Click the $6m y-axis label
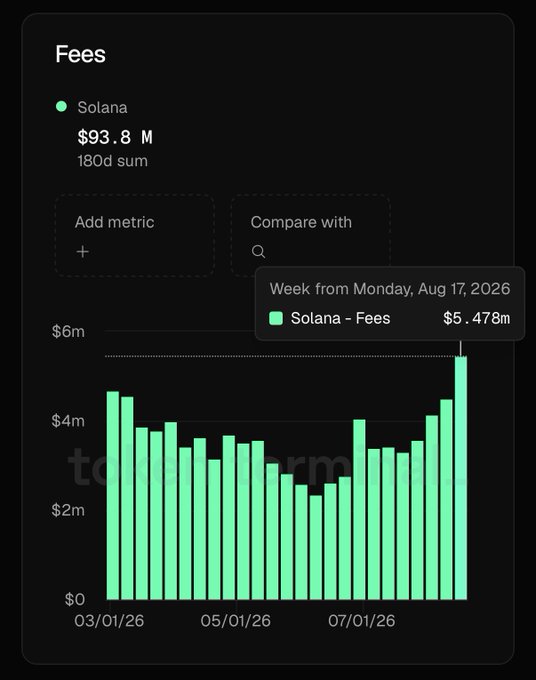 pyautogui.click(x=68, y=332)
